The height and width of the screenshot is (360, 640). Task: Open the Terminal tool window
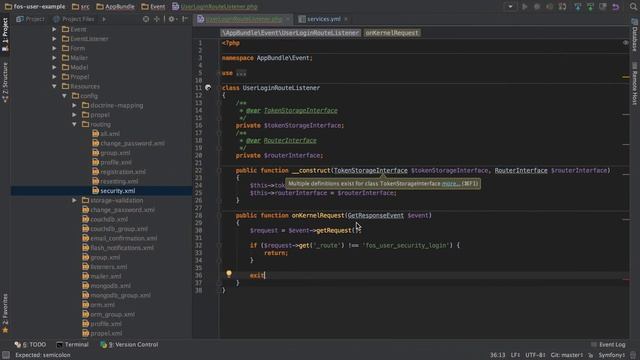73,344
